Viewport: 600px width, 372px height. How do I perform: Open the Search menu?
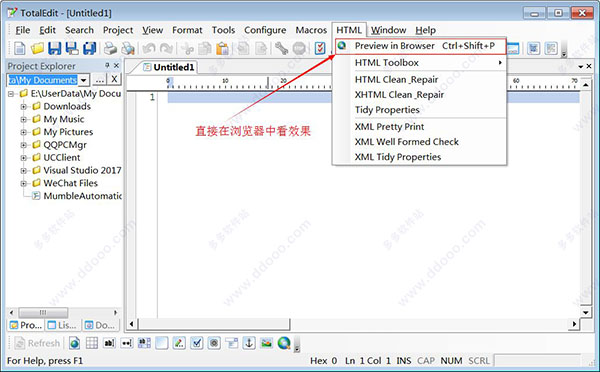point(79,30)
